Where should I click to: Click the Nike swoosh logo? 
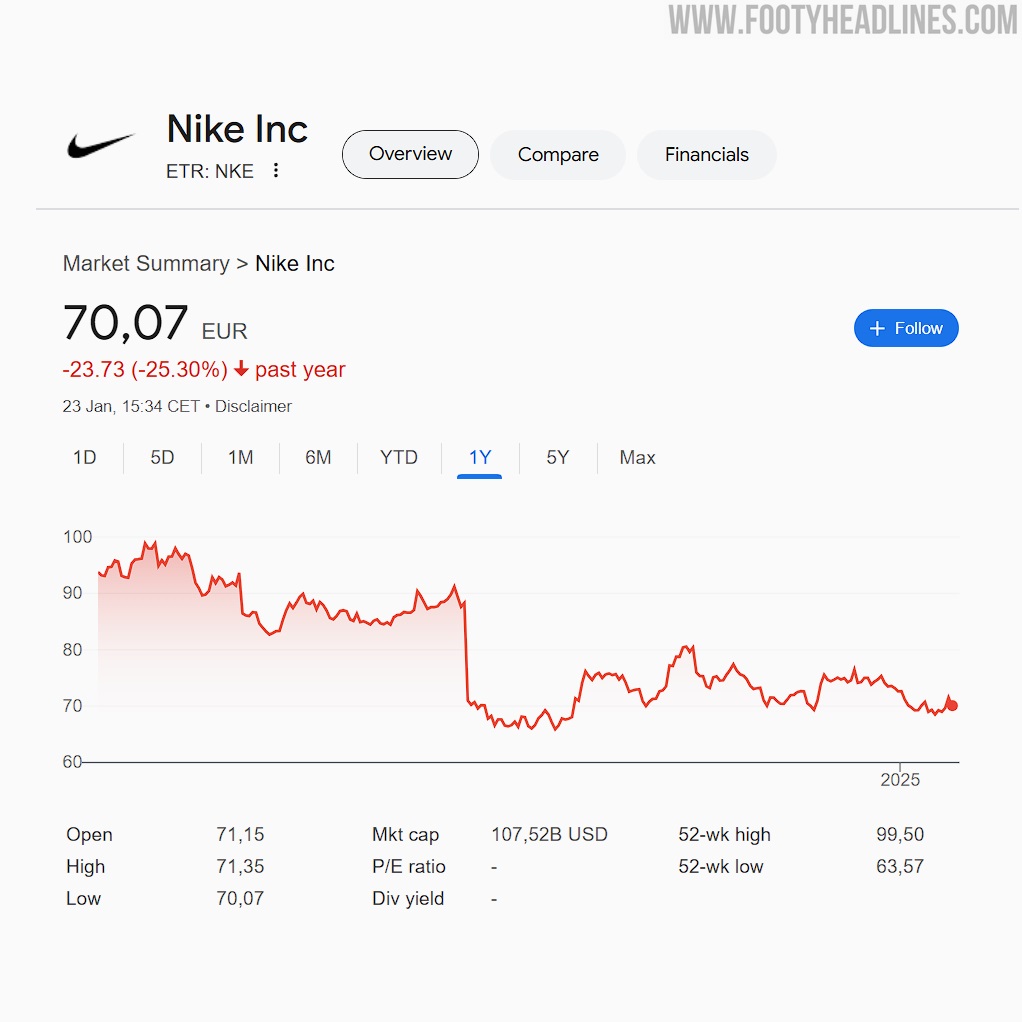(x=101, y=145)
